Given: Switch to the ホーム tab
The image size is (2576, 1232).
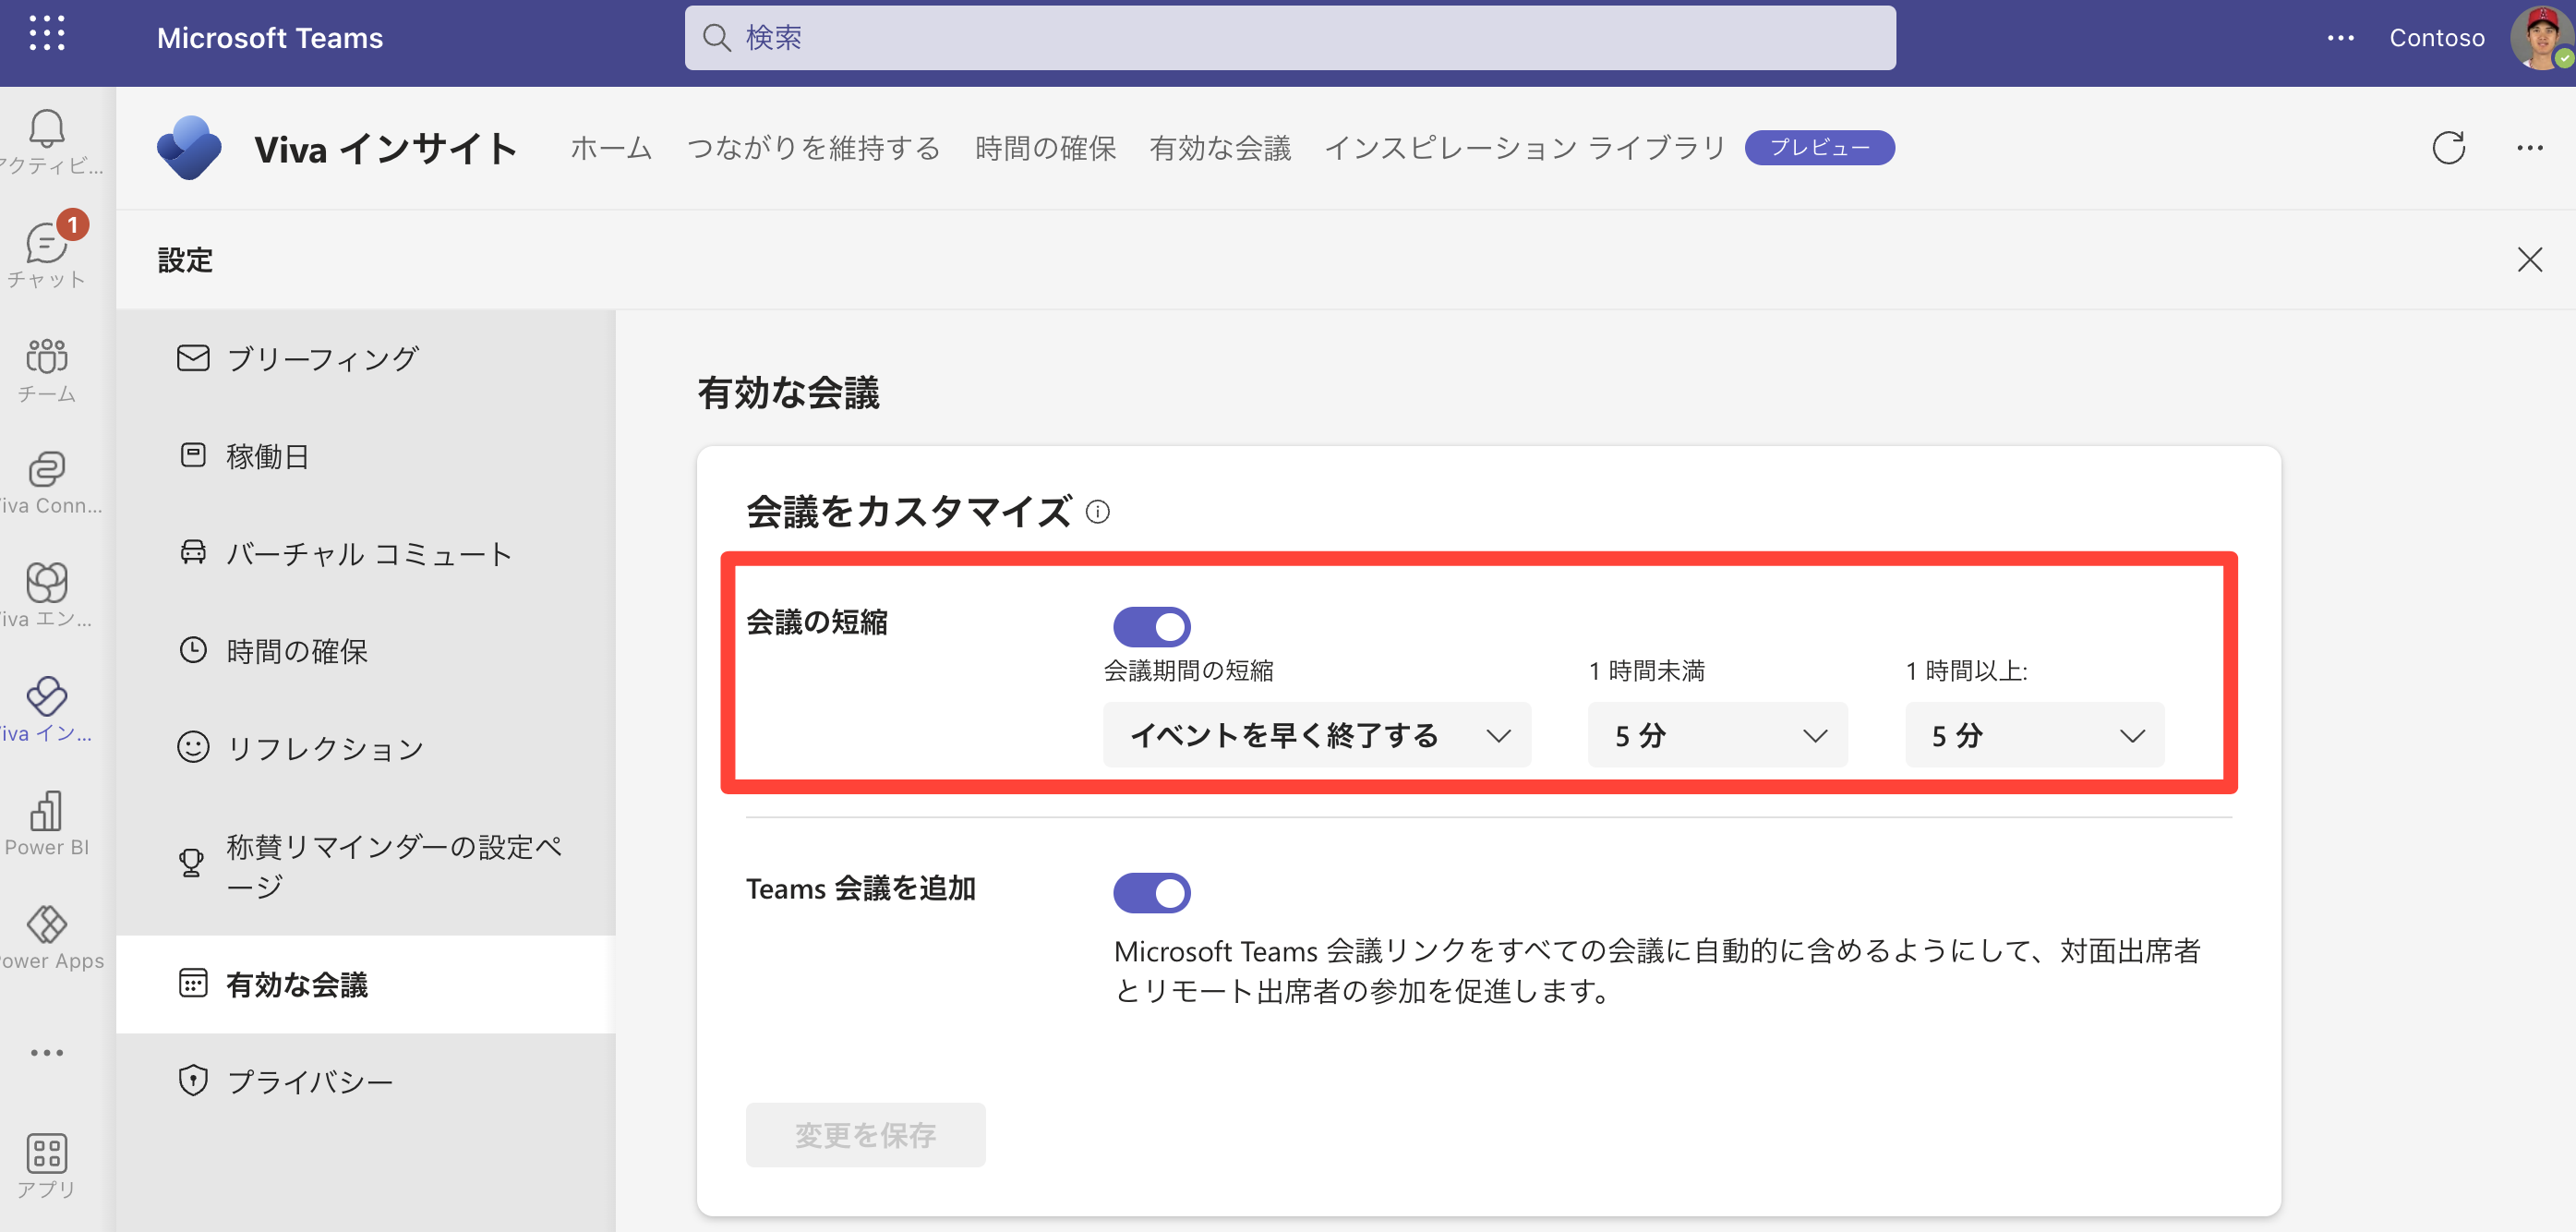Looking at the screenshot, I should [x=611, y=148].
